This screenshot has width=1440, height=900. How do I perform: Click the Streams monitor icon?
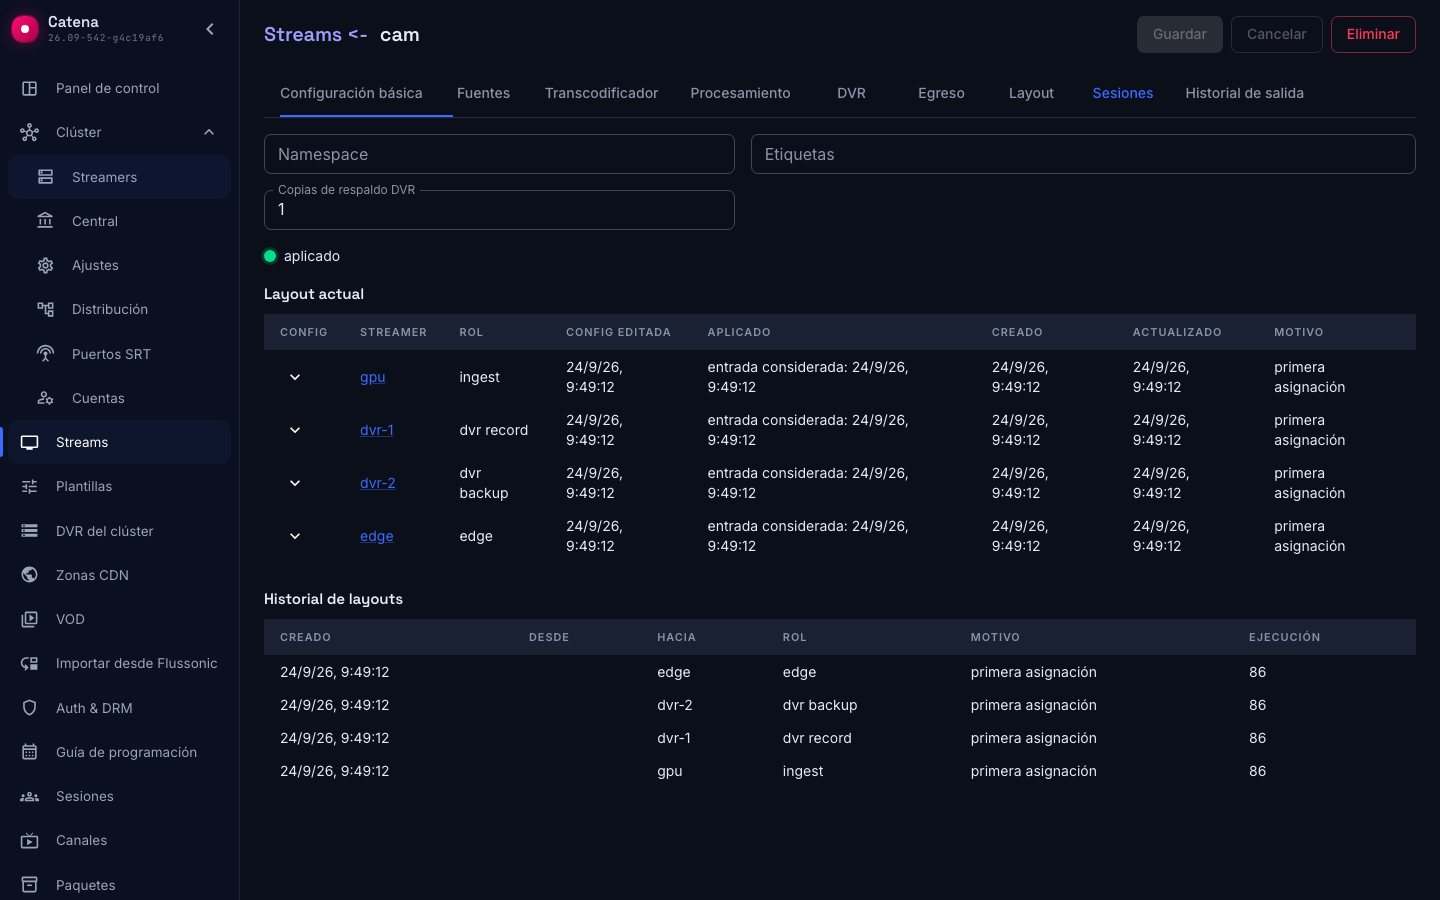point(30,442)
